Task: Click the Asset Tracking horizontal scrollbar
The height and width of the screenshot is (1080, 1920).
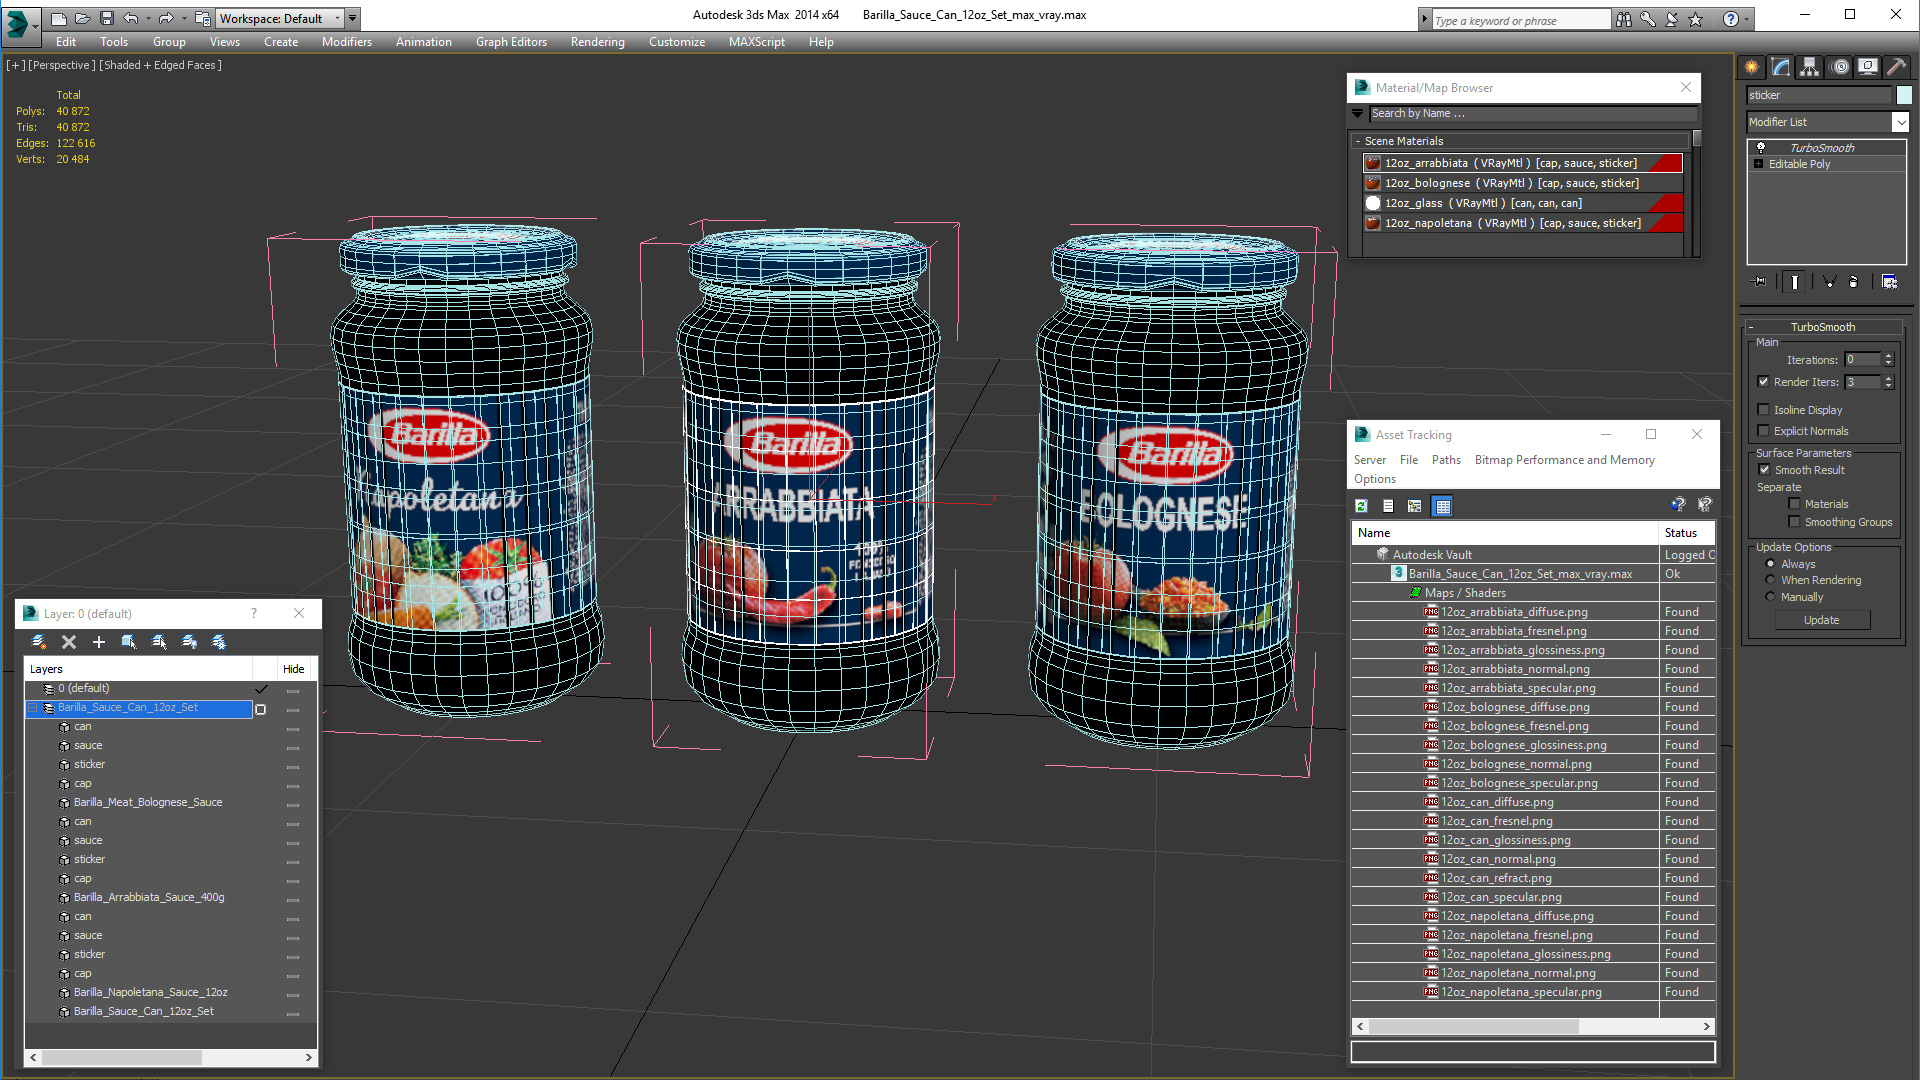Action: click(1533, 1027)
